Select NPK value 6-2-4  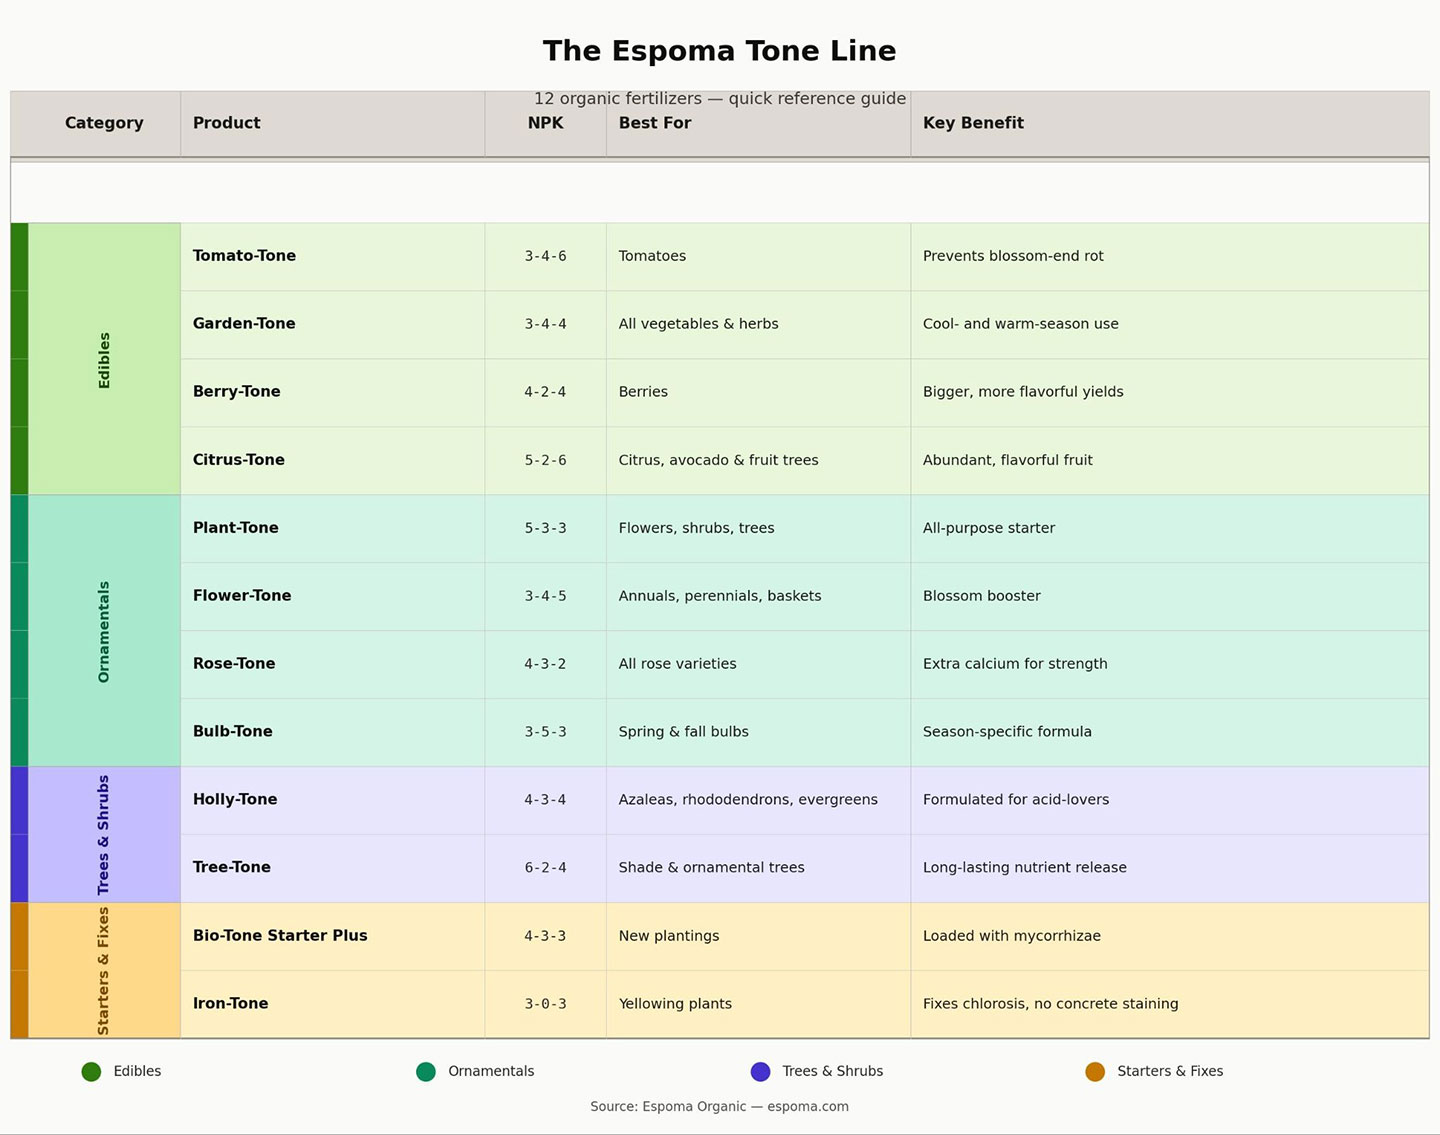[545, 868]
